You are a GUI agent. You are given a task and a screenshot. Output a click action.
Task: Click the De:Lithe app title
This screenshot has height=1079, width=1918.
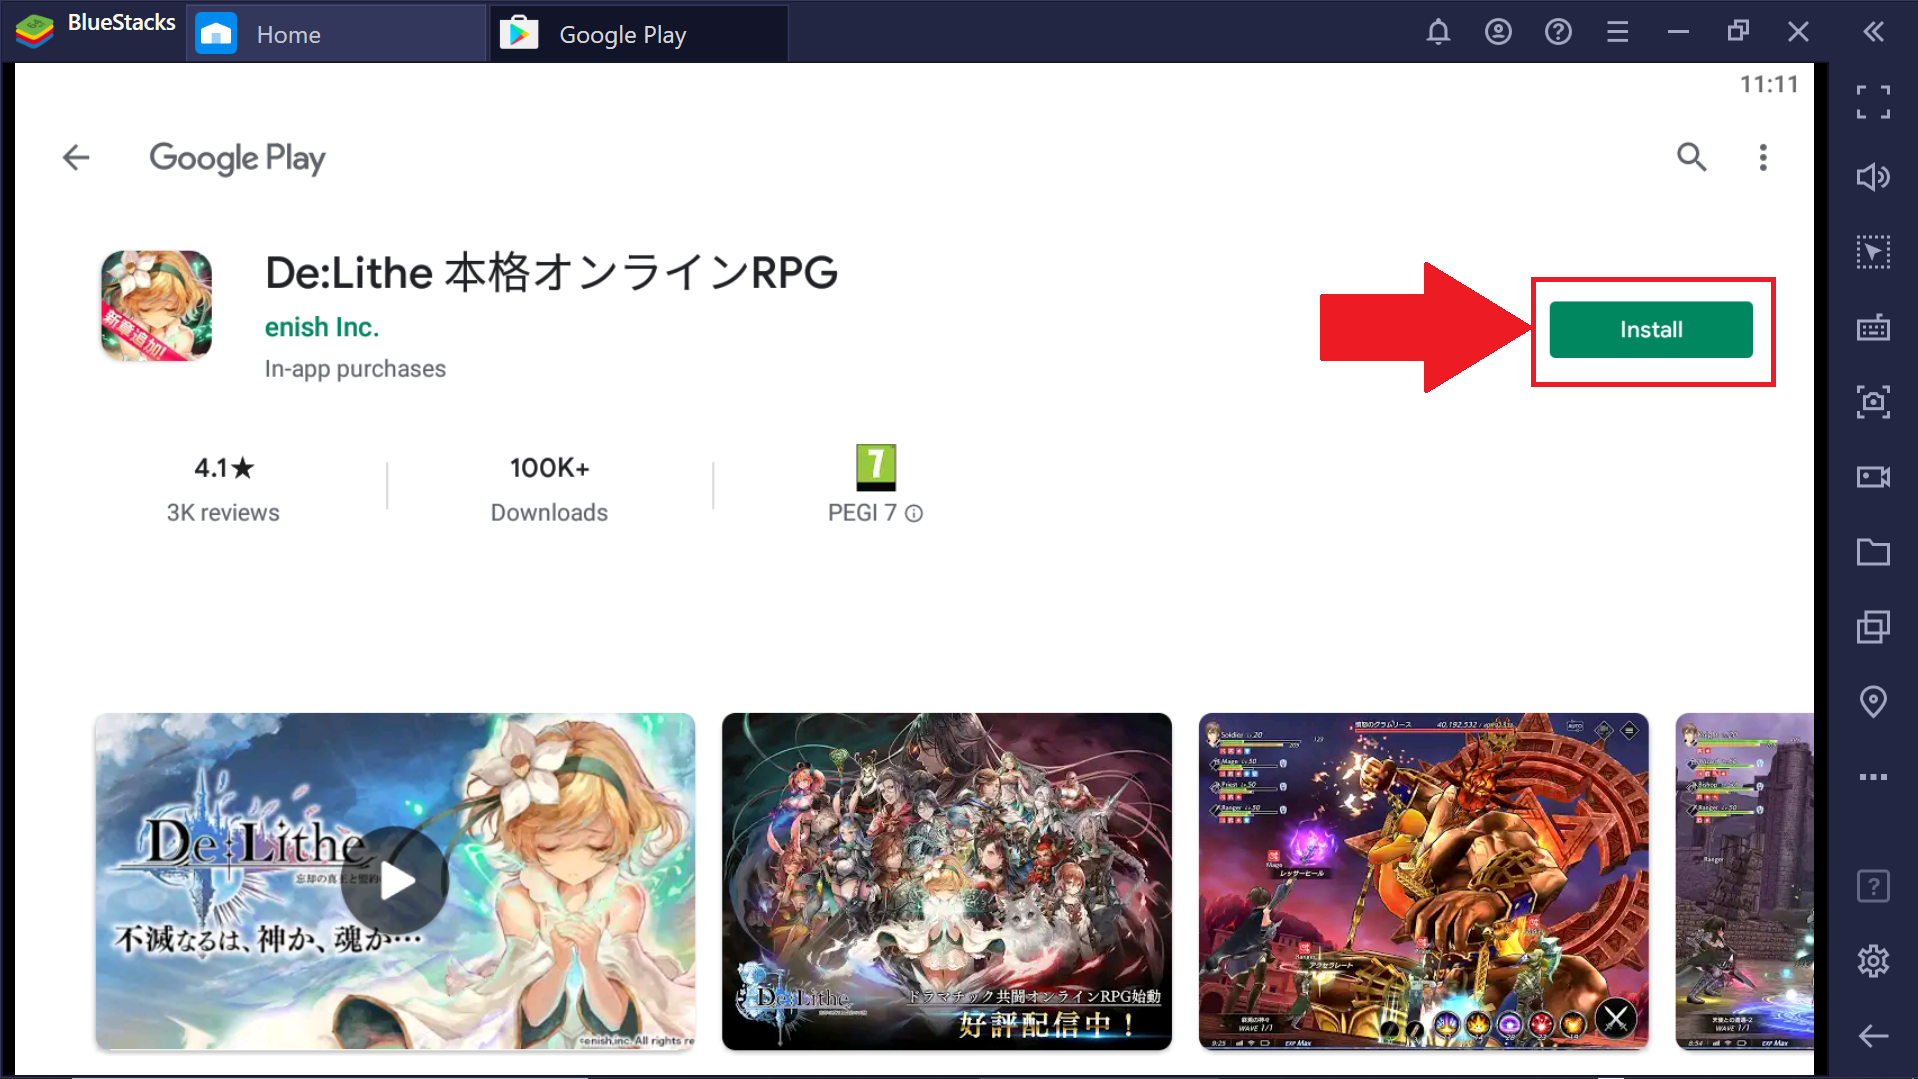point(551,272)
